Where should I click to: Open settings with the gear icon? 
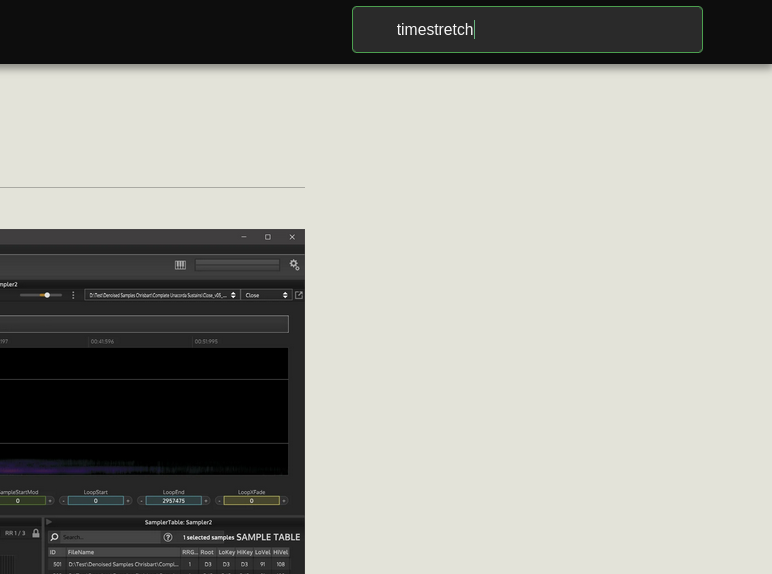[294, 265]
